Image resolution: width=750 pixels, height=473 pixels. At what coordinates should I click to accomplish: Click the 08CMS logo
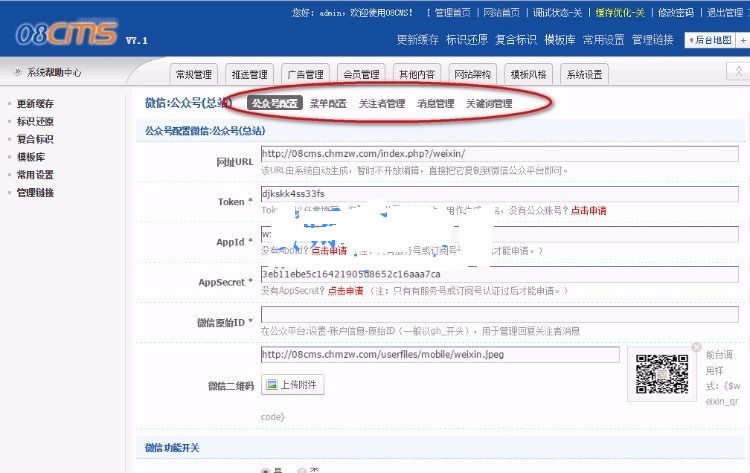point(66,33)
